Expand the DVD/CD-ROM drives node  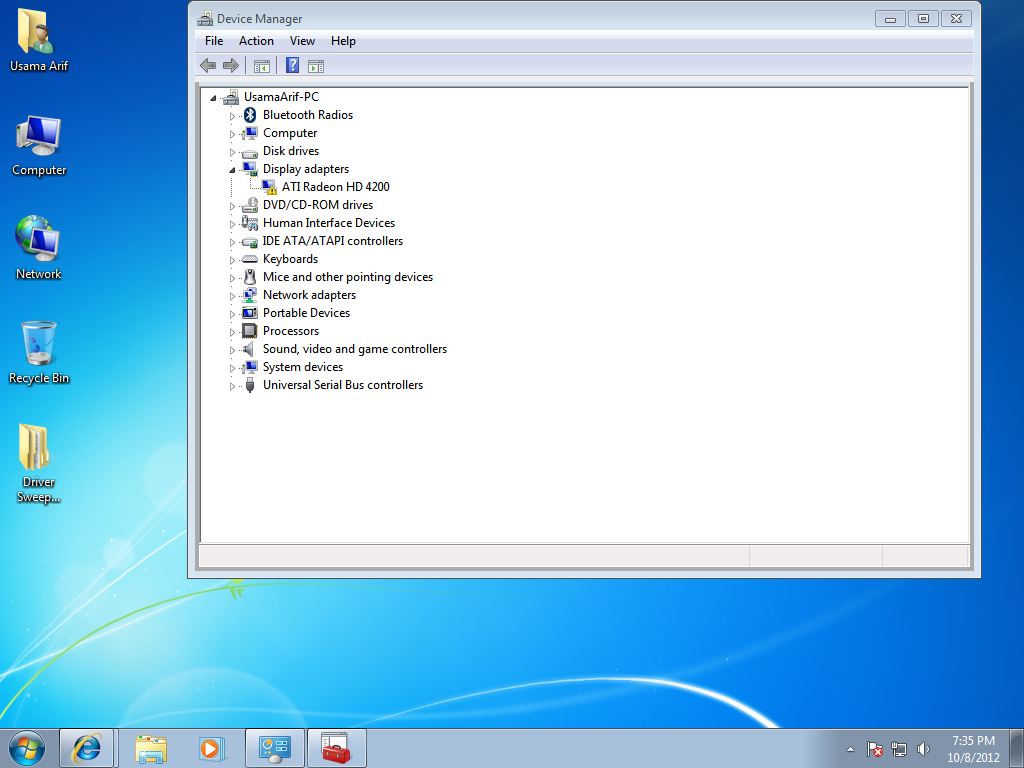(x=232, y=206)
